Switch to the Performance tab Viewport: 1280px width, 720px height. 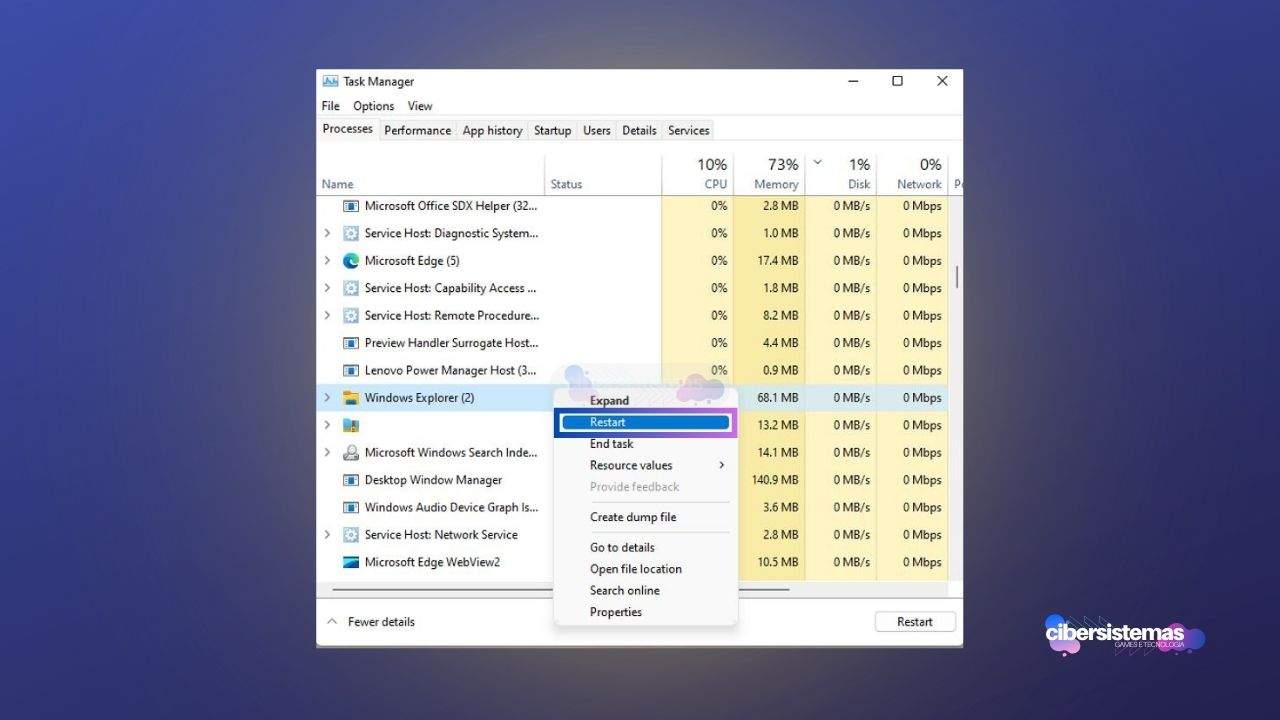[x=417, y=130]
